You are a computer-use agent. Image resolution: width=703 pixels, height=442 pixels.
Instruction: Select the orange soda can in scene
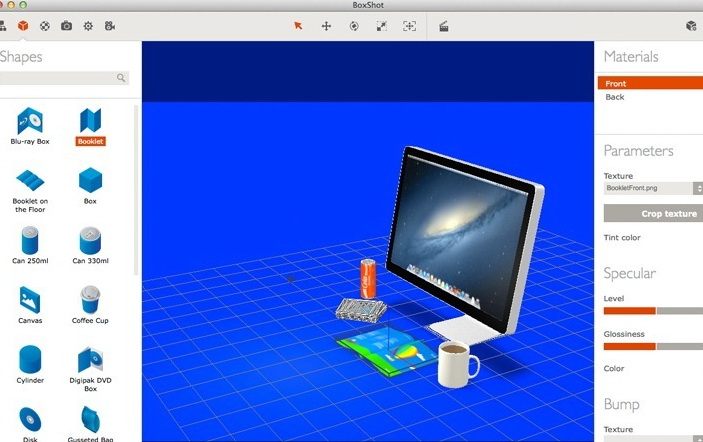[368, 278]
